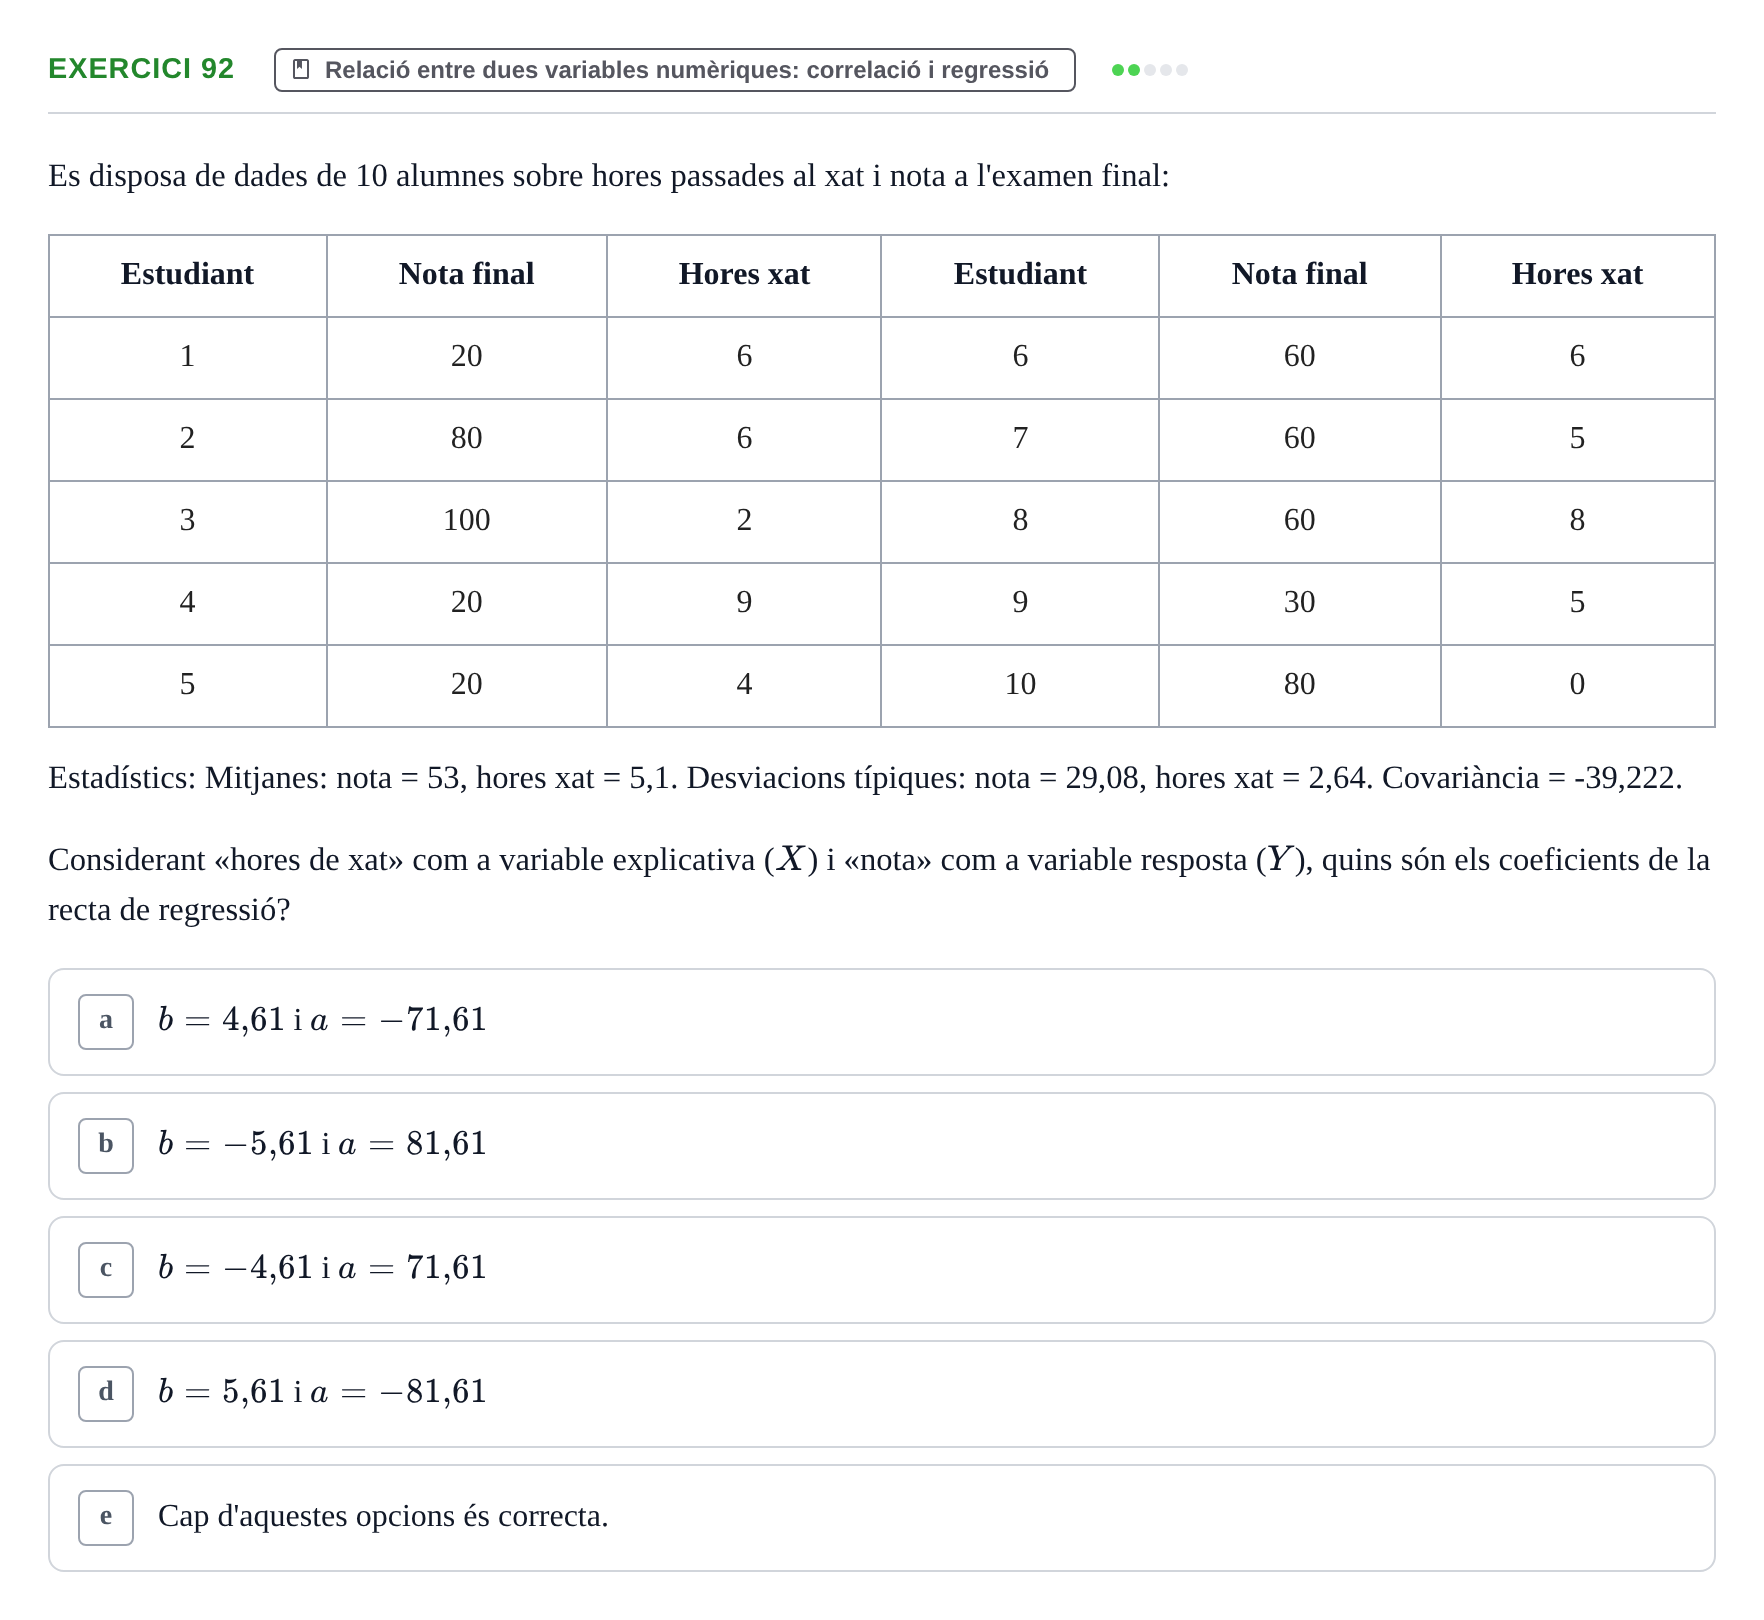1764x1620 pixels.
Task: Click the statistics line starting 'Estadístics: Mitjanes'
Action: click(x=866, y=778)
